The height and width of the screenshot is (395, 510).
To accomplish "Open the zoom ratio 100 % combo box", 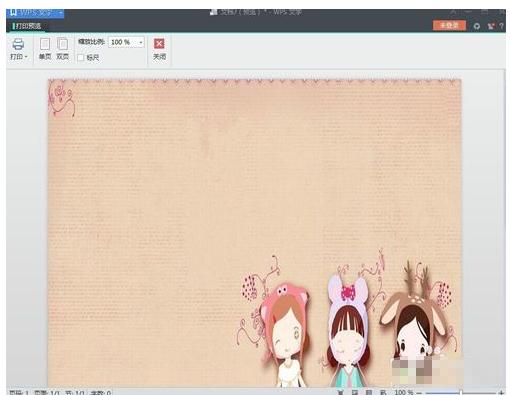I will (x=126, y=42).
